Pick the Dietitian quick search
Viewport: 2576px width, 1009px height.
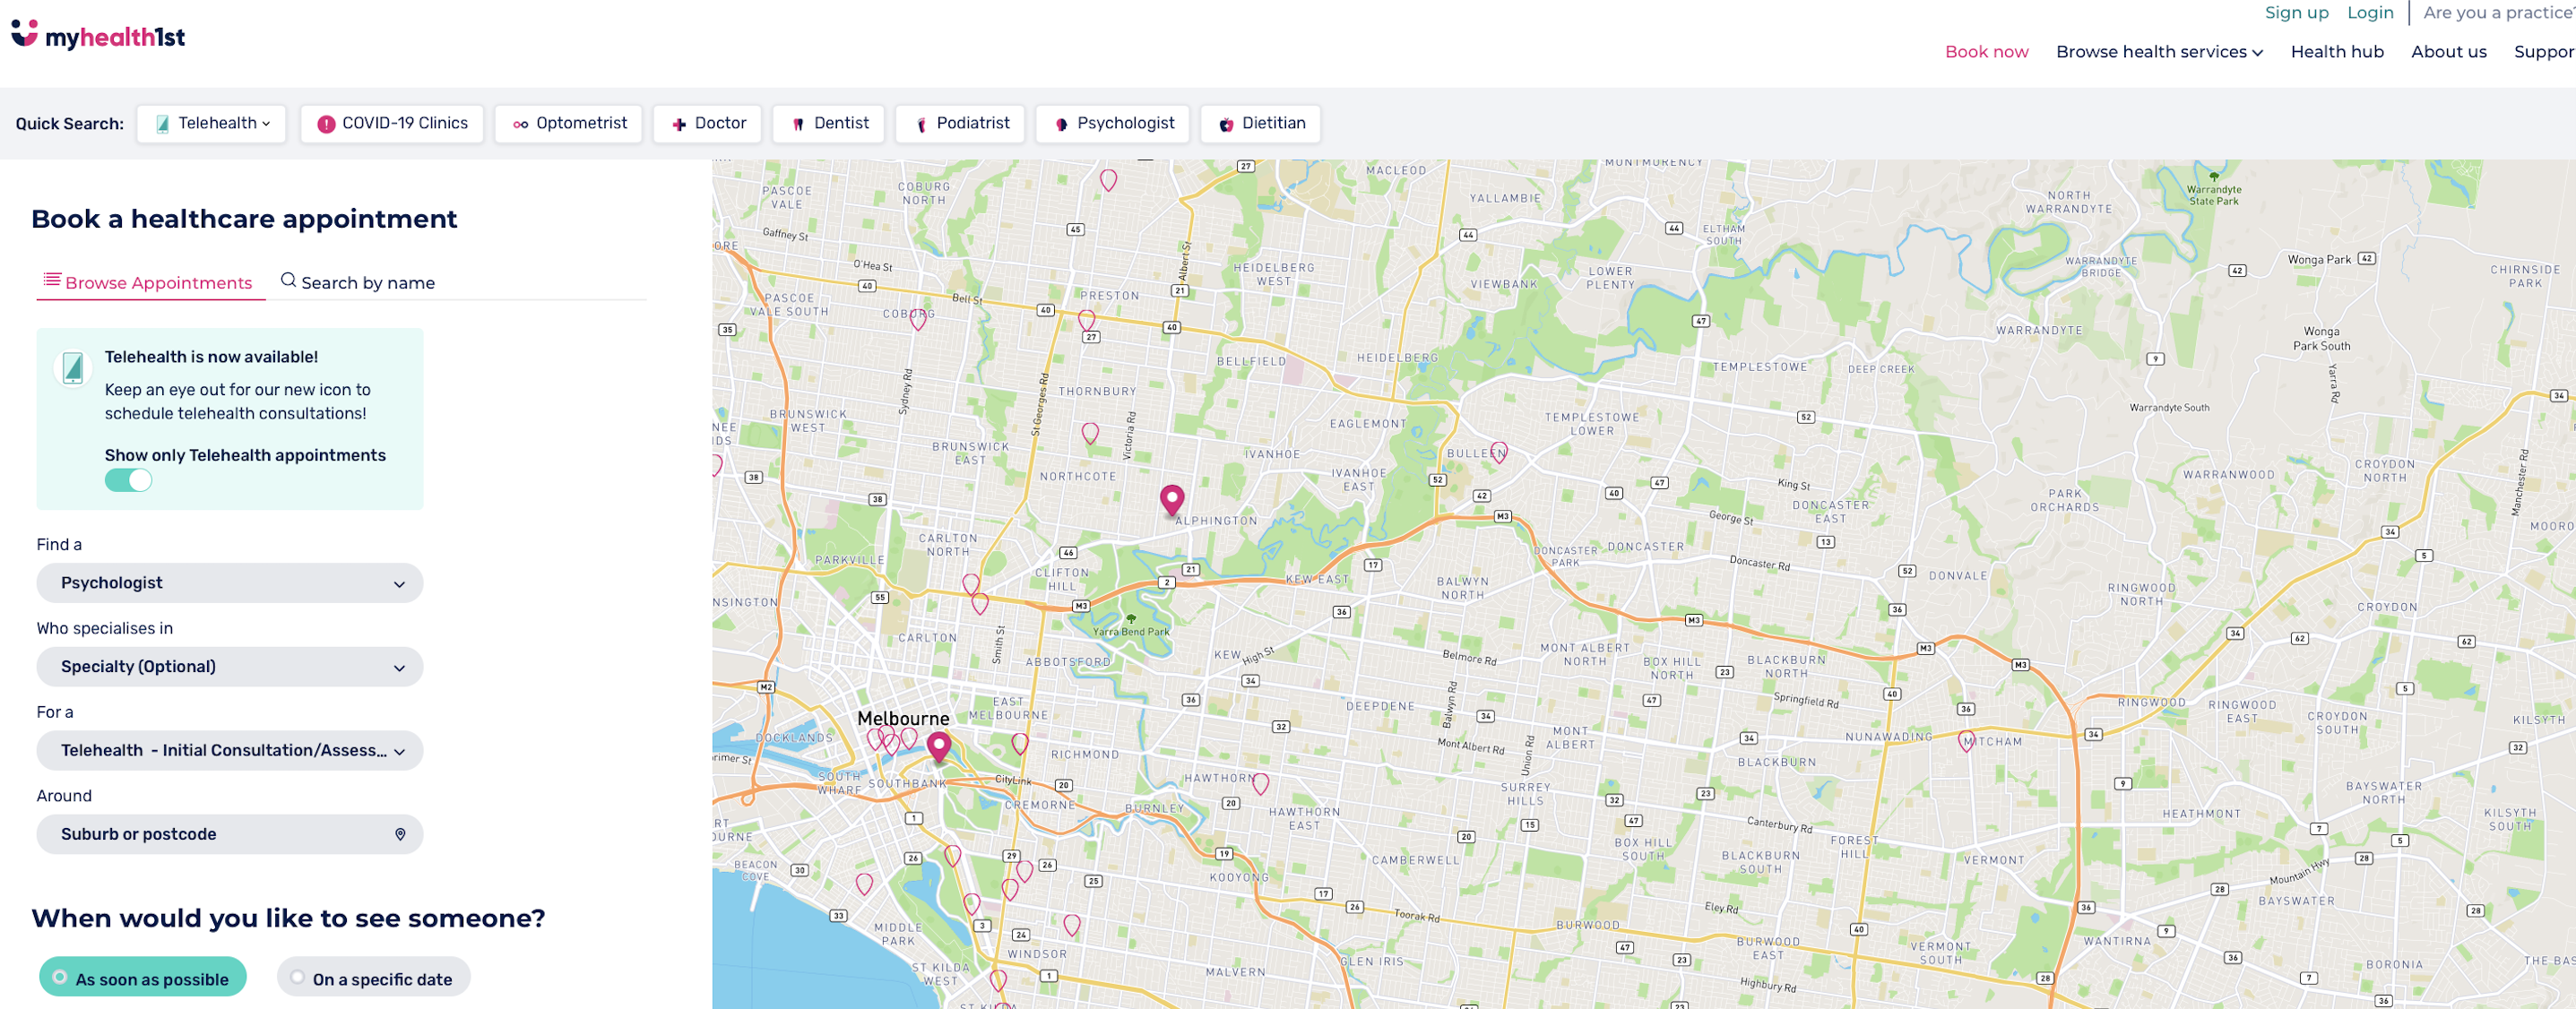coord(1260,123)
